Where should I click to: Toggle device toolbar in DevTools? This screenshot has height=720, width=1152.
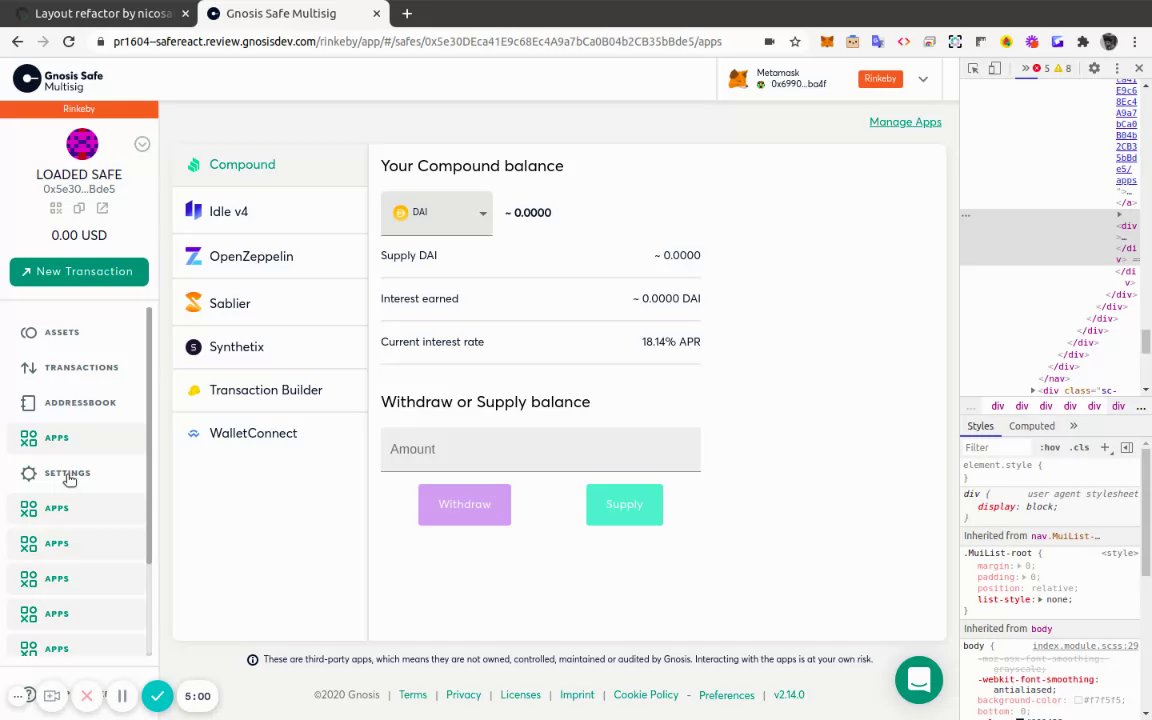(x=995, y=68)
